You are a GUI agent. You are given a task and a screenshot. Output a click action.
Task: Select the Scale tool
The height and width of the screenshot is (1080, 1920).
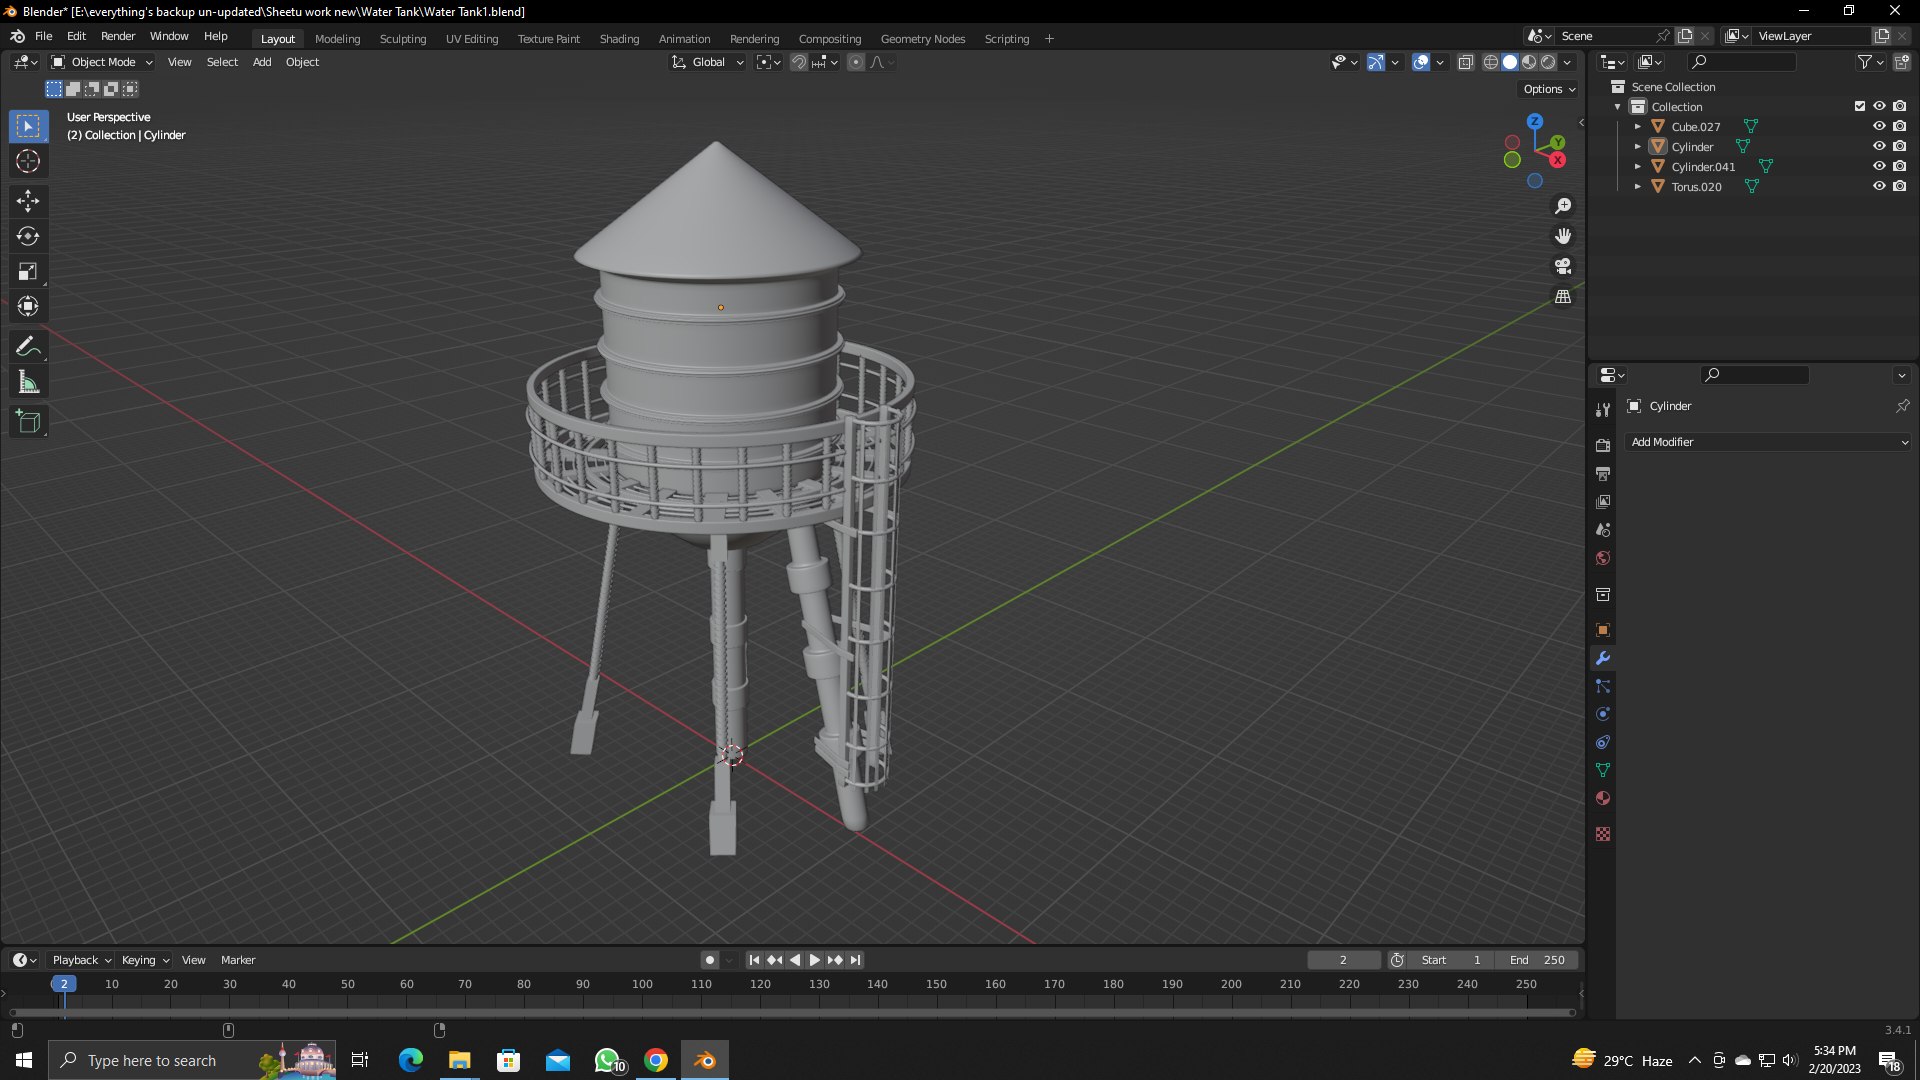pos(28,271)
